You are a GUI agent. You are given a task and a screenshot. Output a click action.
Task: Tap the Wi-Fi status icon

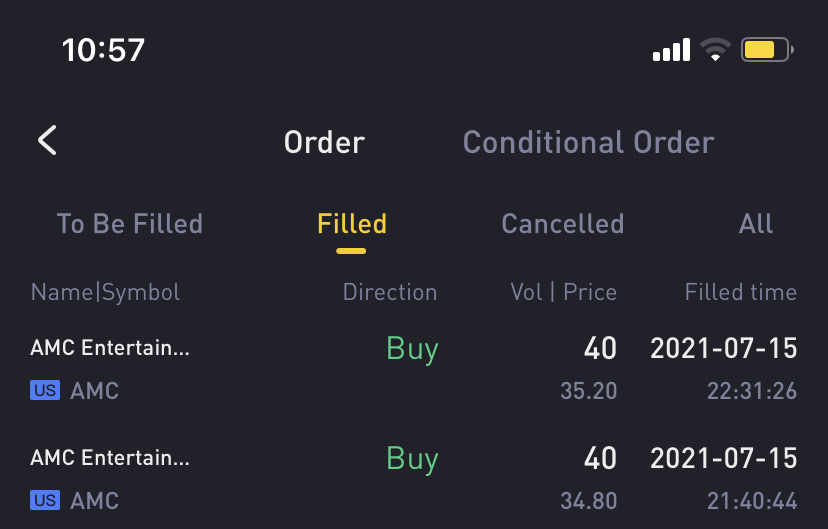click(715, 50)
